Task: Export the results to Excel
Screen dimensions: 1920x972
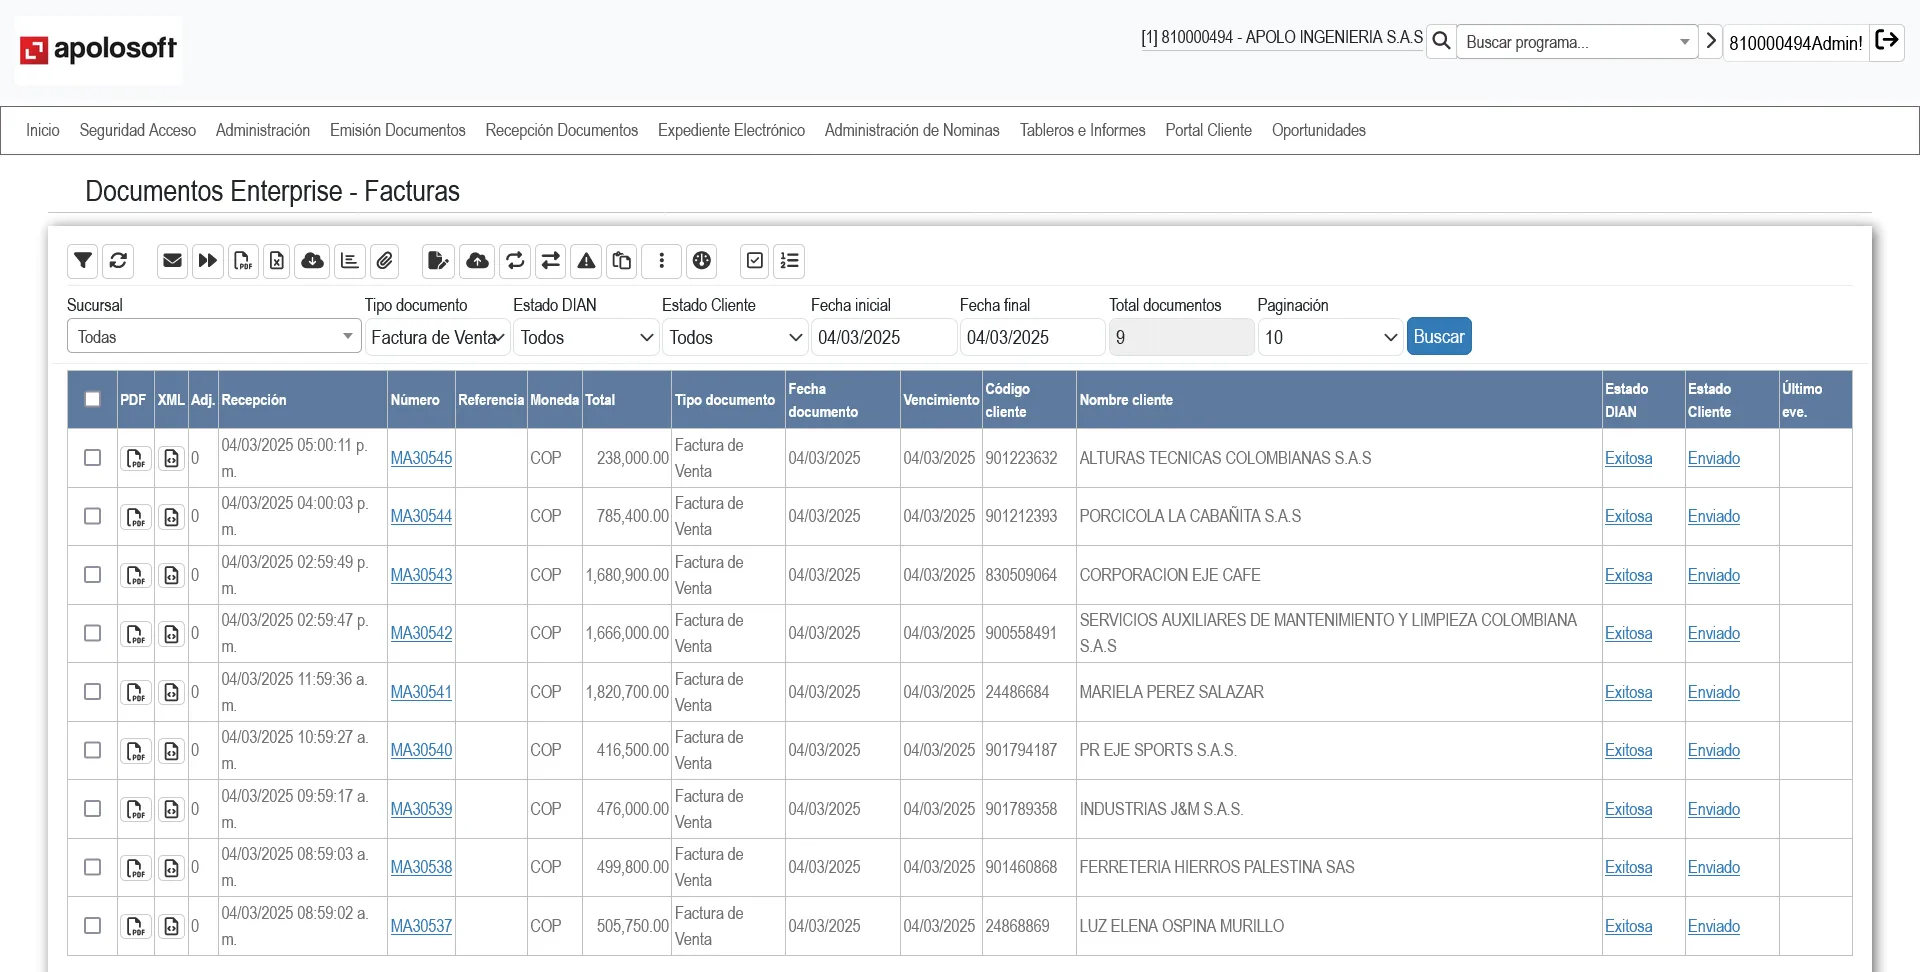Action: (277, 261)
